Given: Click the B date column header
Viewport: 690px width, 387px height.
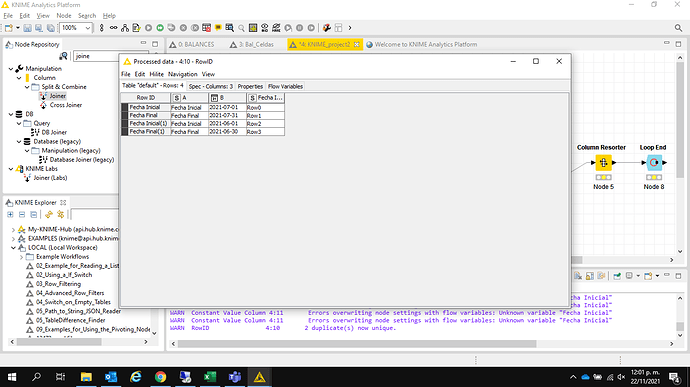Looking at the screenshot, I should [x=227, y=98].
